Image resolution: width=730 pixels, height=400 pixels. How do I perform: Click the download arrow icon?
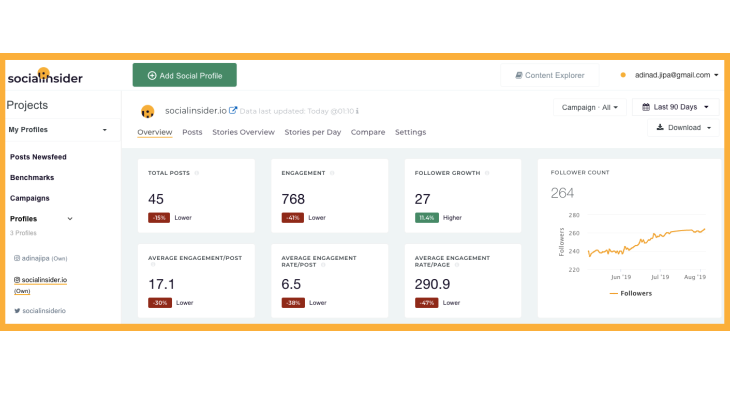(x=660, y=127)
